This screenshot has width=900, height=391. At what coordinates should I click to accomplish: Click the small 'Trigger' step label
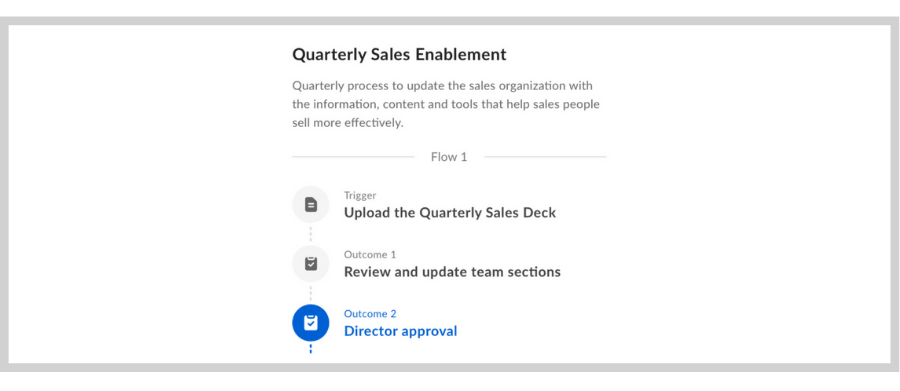(x=360, y=196)
